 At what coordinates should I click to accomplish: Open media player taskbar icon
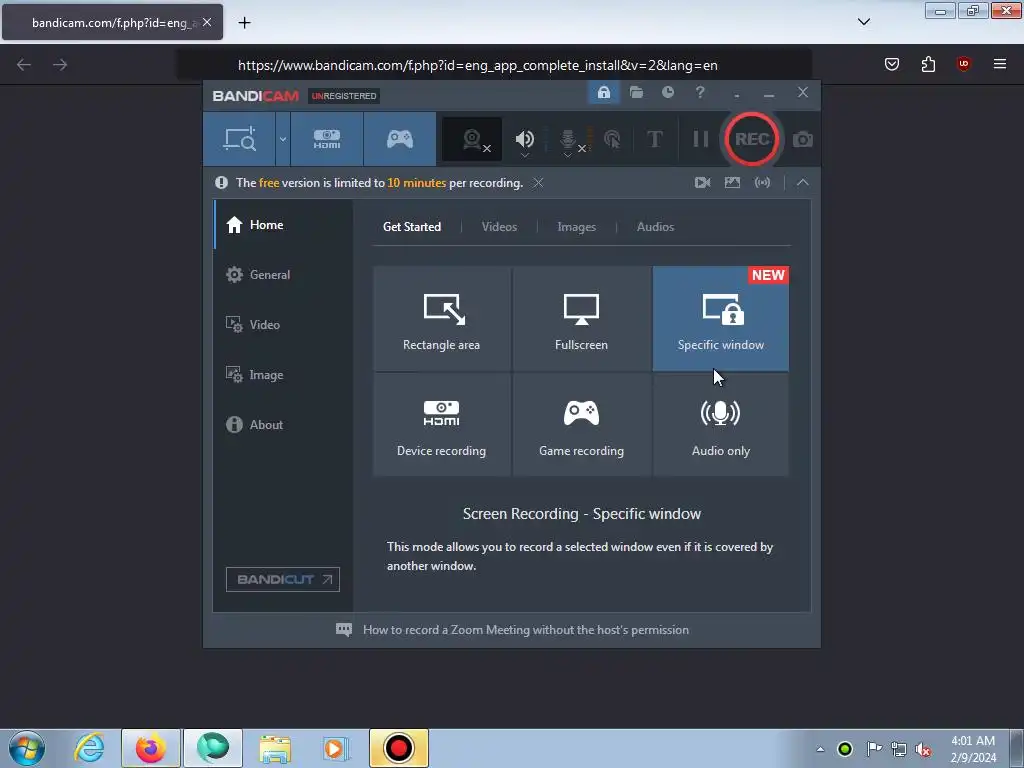click(x=337, y=748)
